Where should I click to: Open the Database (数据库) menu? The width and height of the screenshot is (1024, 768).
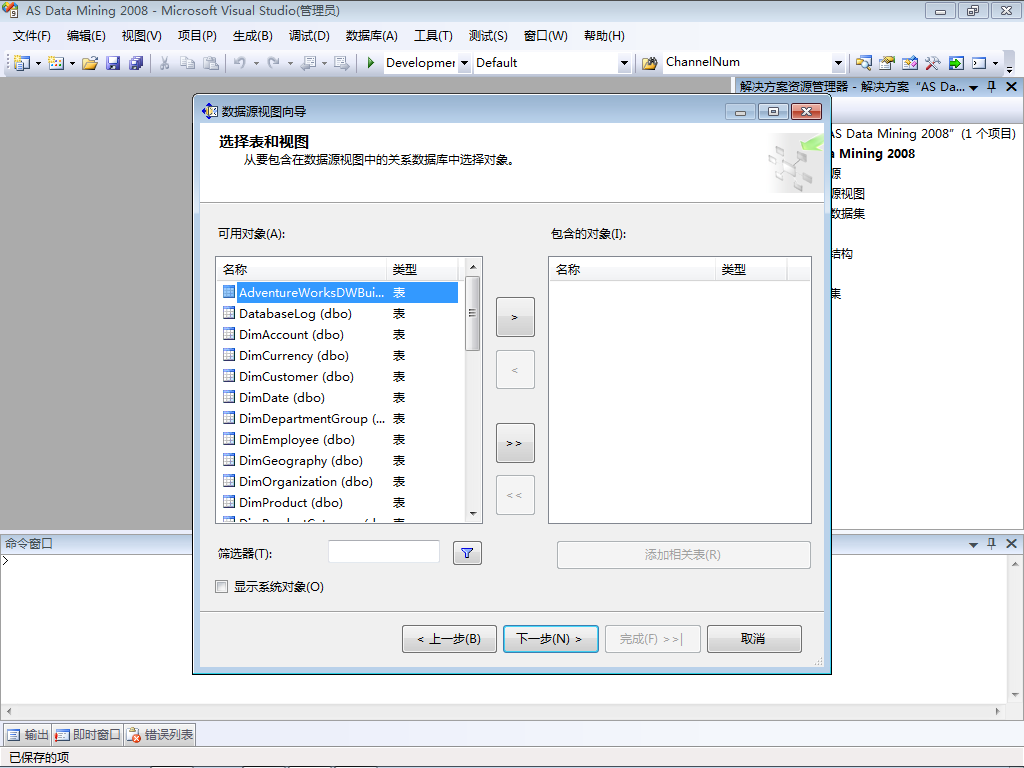coord(371,36)
